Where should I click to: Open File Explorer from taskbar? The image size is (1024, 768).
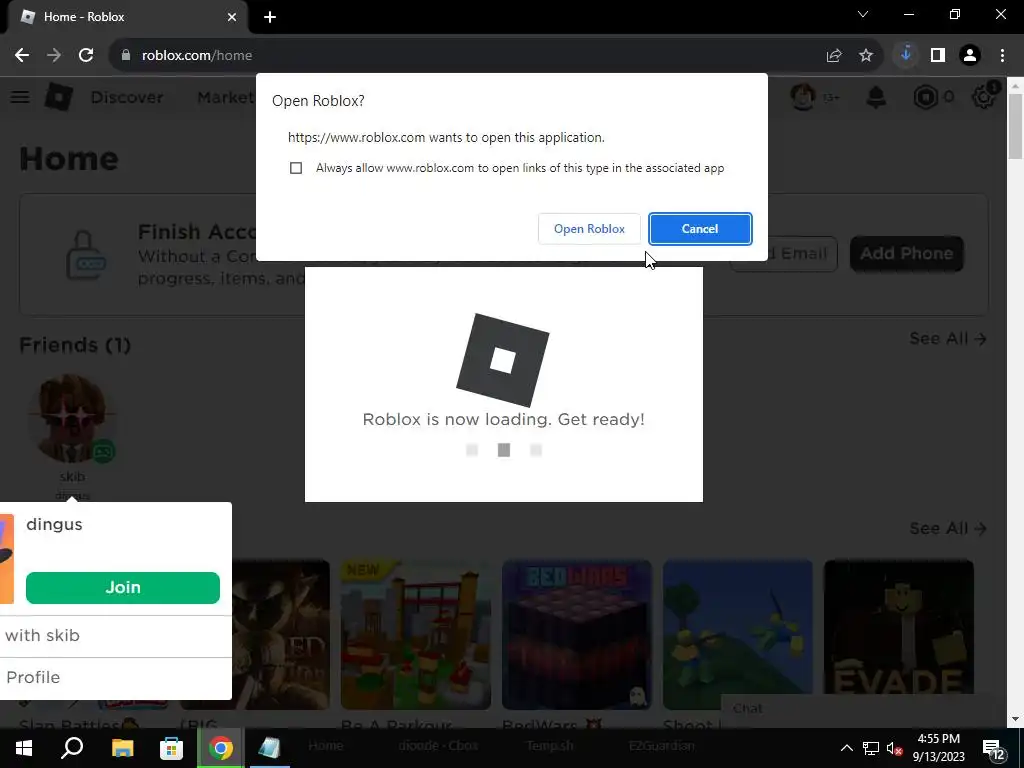coord(122,748)
